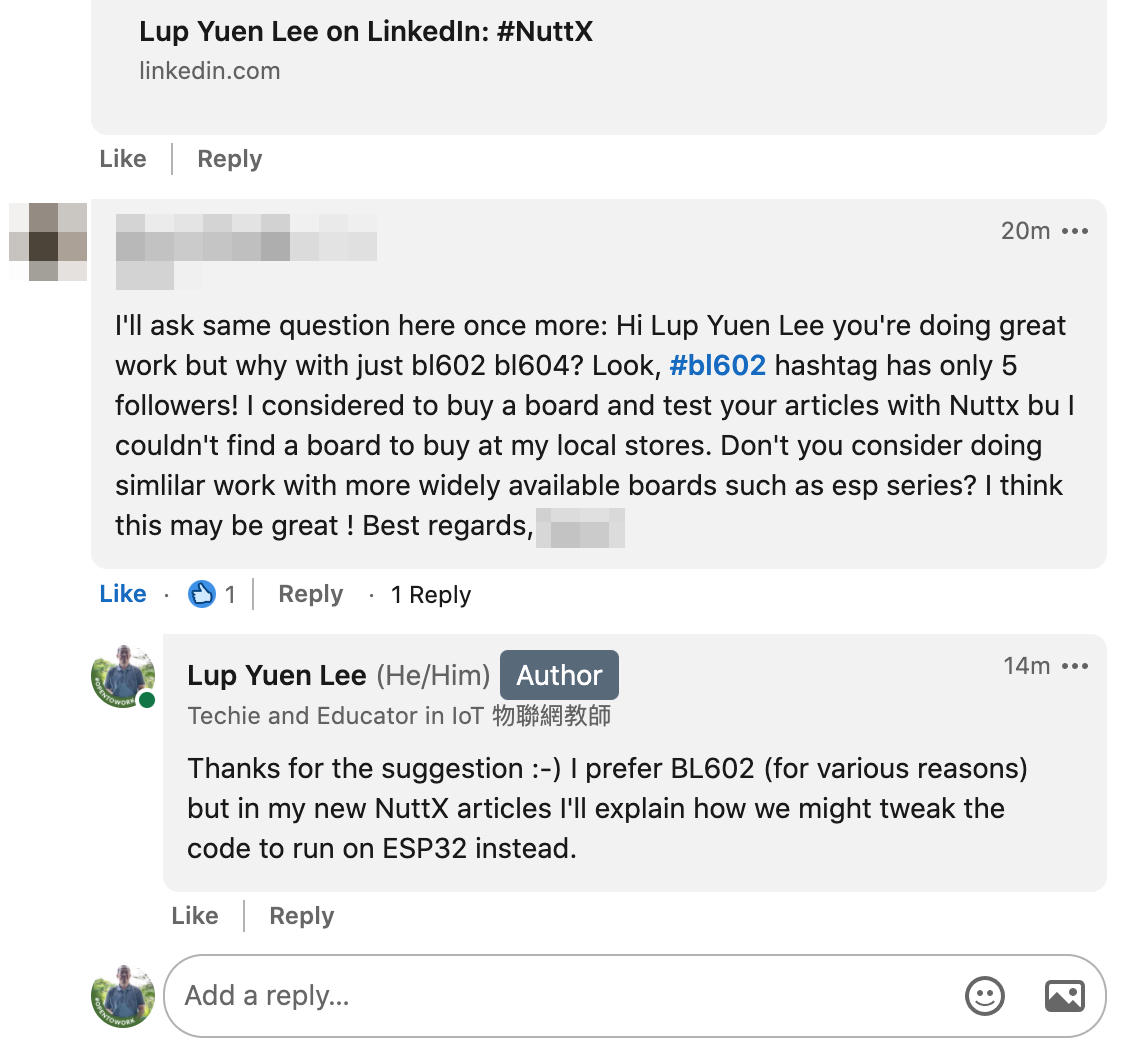
Task: Reply to the top link preview comment
Action: [229, 159]
